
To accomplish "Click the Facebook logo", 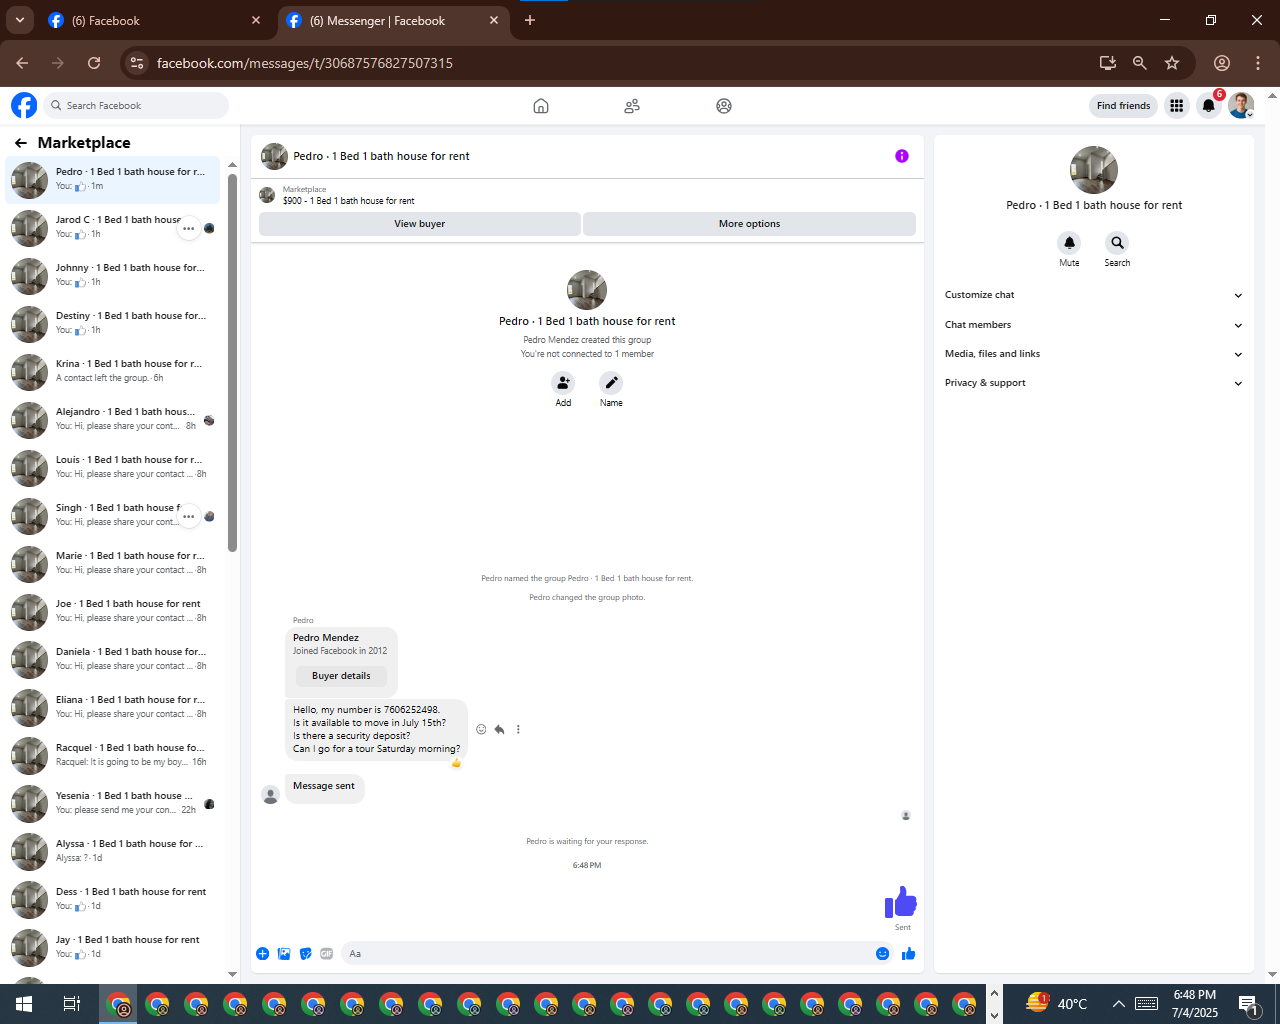I will pos(24,105).
